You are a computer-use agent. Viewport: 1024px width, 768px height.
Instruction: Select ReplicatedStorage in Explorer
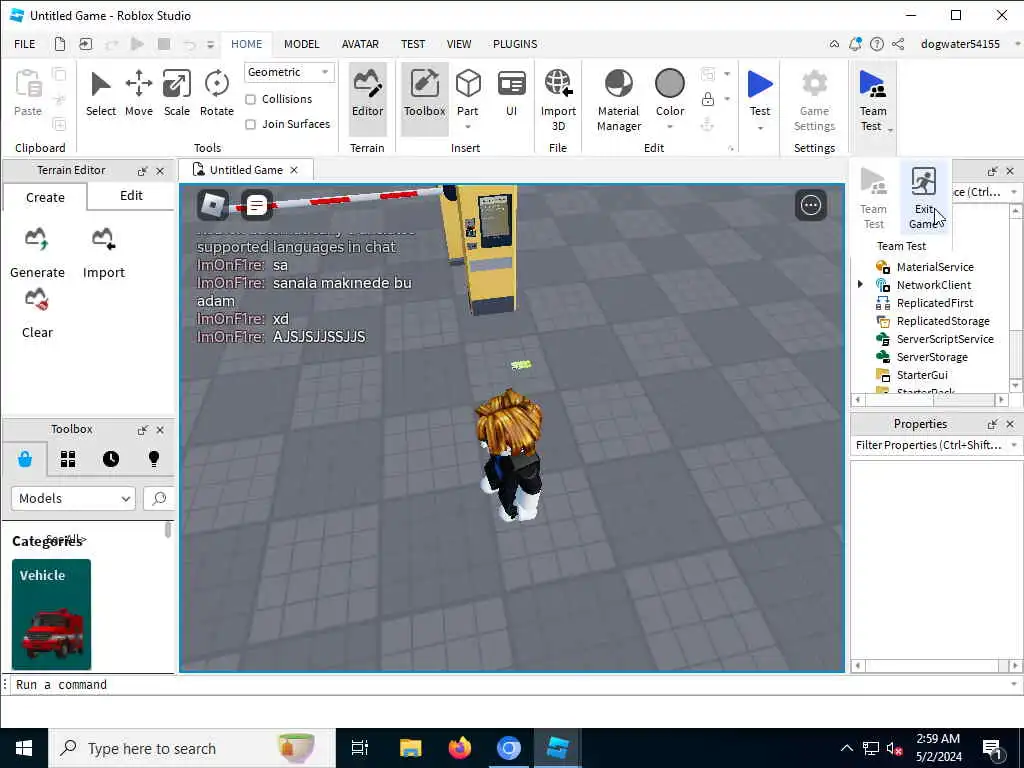coord(942,321)
